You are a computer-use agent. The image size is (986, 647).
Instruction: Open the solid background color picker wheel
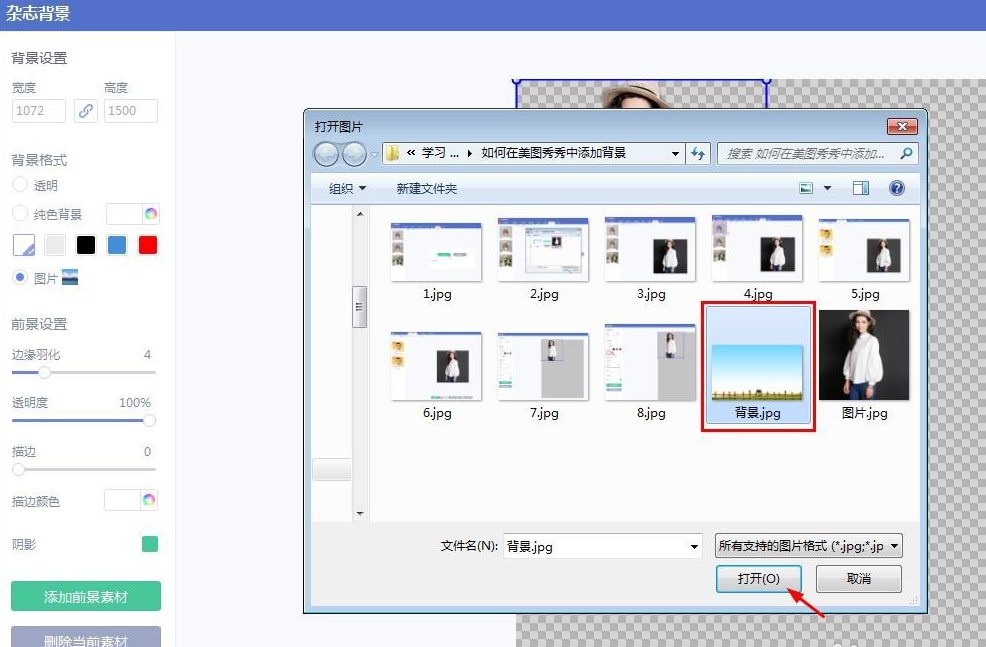(150, 214)
